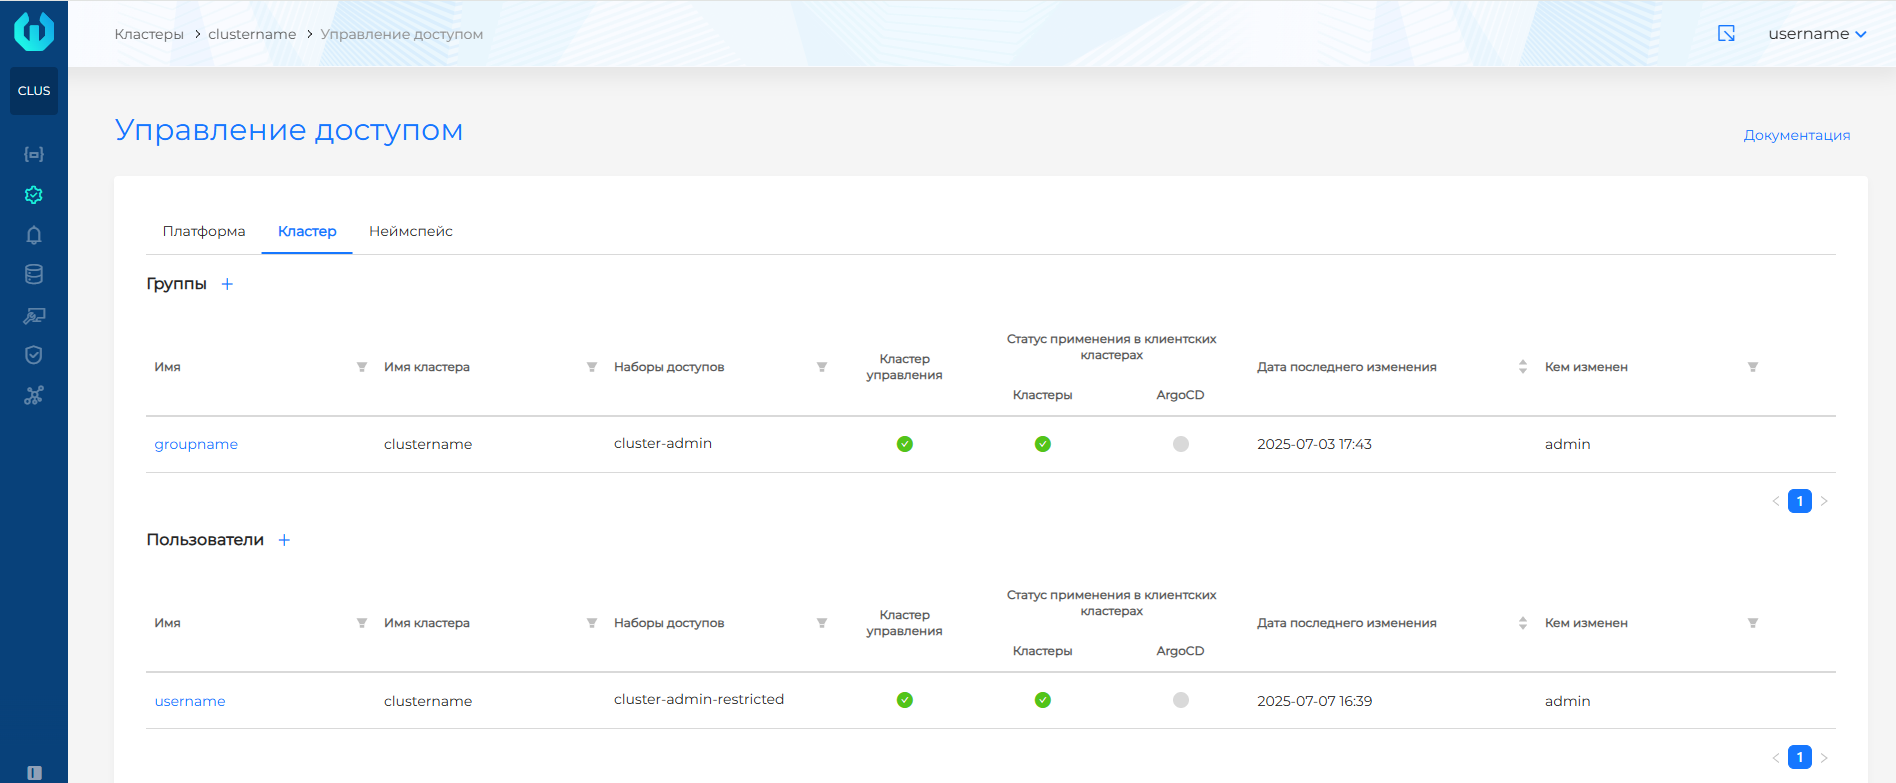This screenshot has height=783, width=1896.
Task: Click admin cell in groupname row
Action: click(x=1567, y=444)
